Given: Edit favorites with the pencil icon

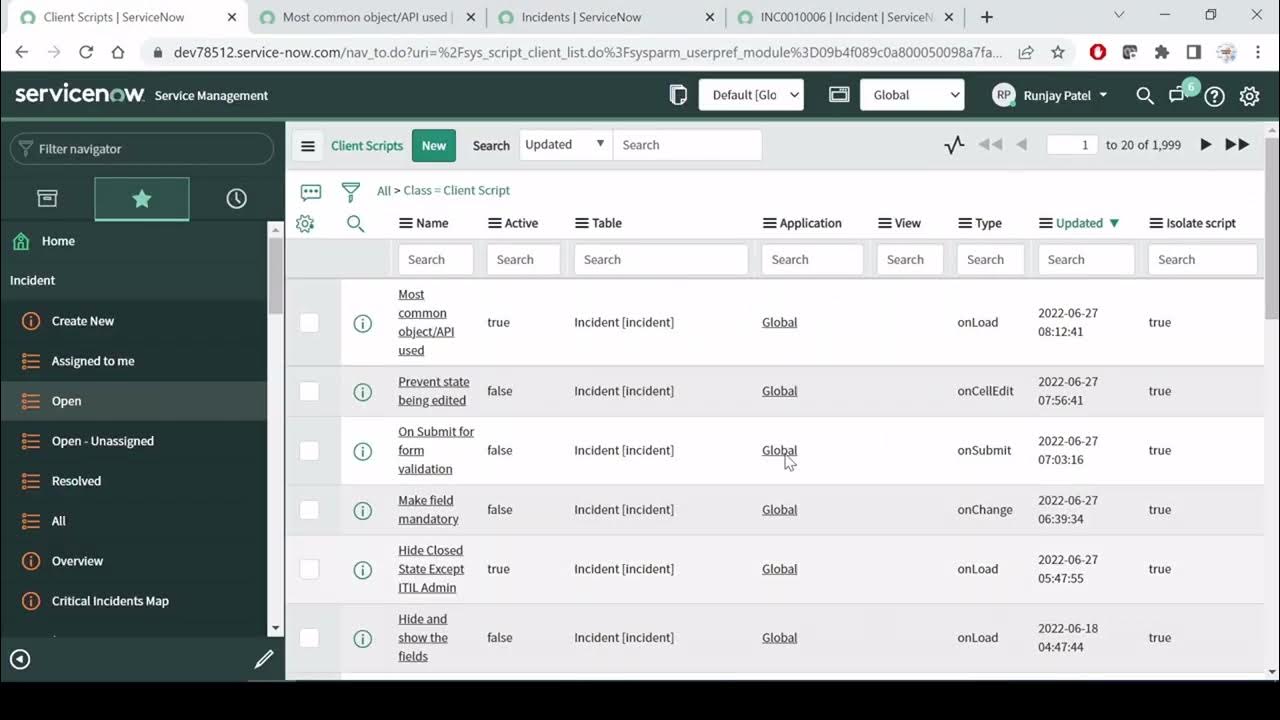Looking at the screenshot, I should 264,659.
